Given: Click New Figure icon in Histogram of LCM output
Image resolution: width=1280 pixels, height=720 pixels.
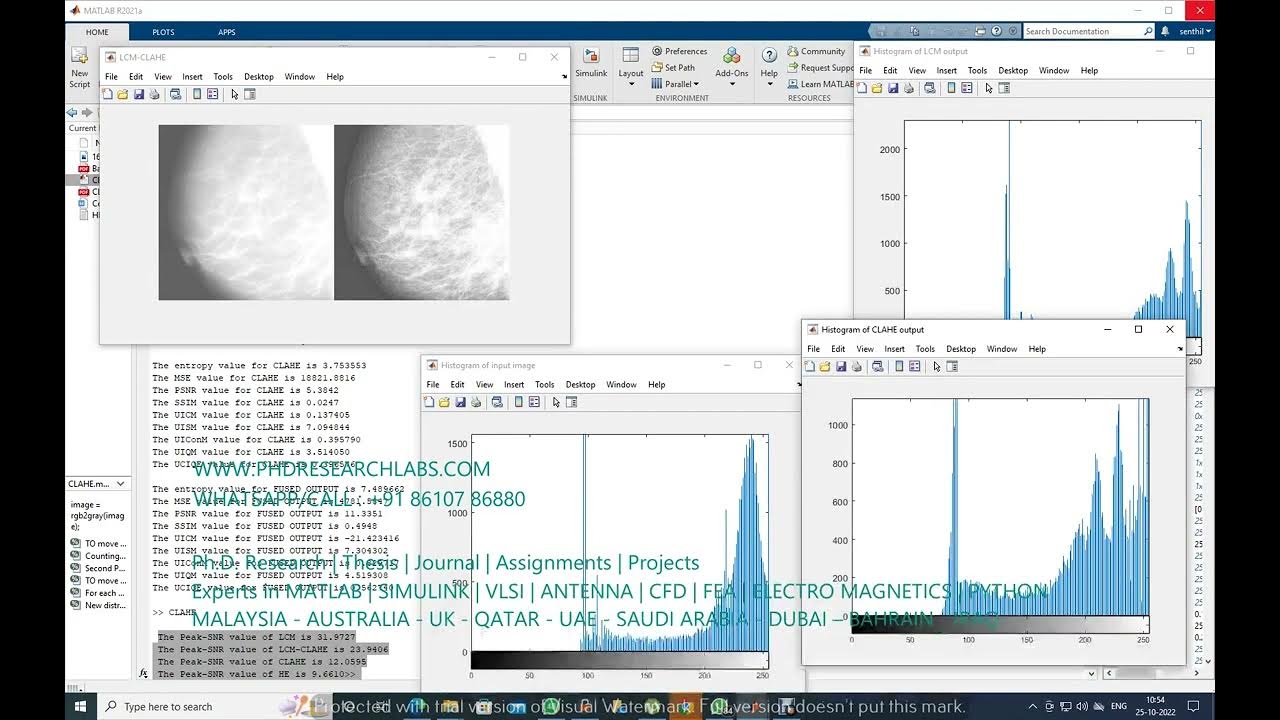Looking at the screenshot, I should [x=861, y=88].
